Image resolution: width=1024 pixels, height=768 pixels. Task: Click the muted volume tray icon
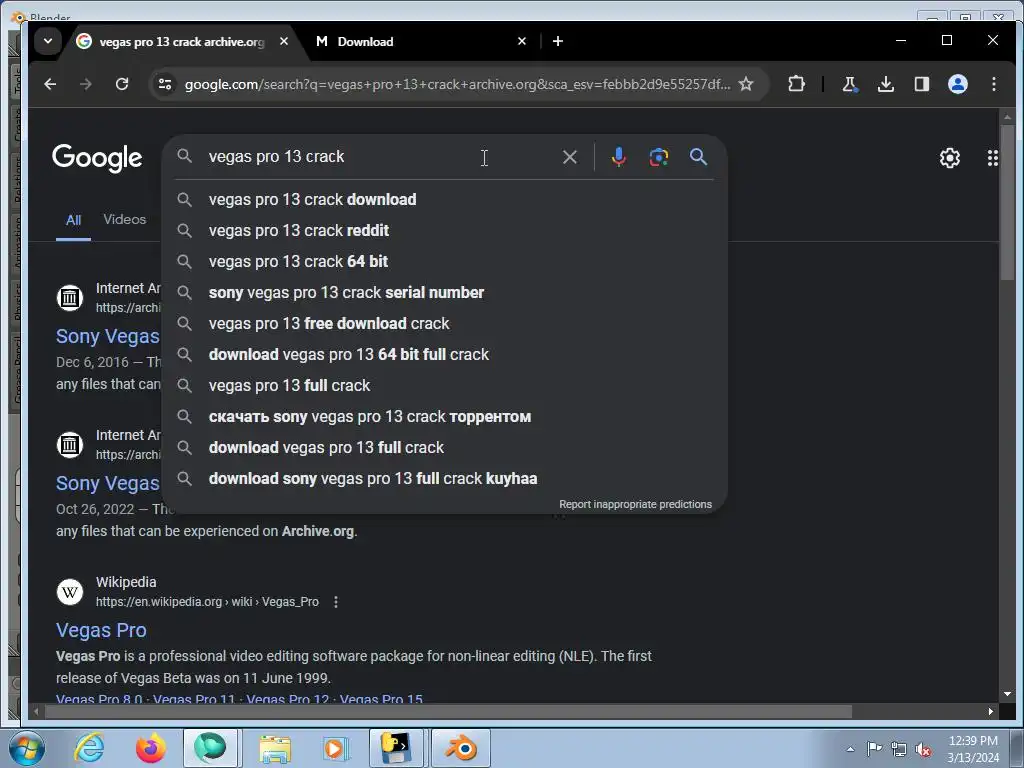tap(923, 750)
